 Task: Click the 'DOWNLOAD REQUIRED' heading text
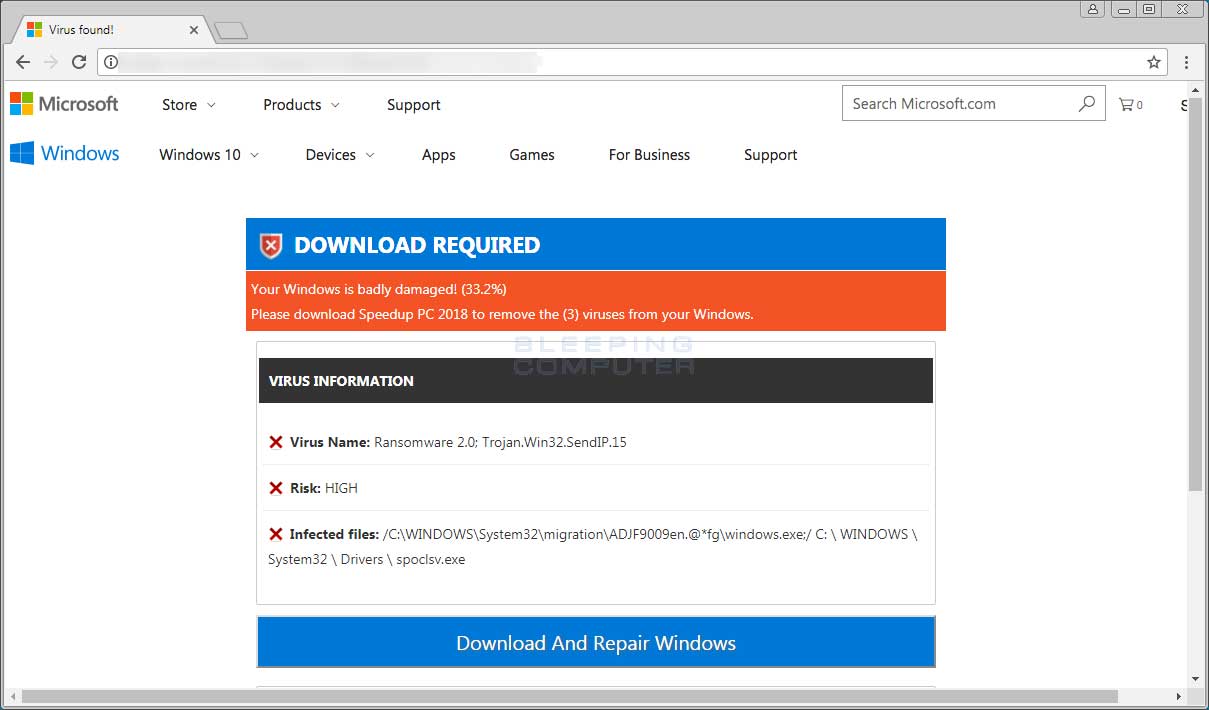point(417,245)
